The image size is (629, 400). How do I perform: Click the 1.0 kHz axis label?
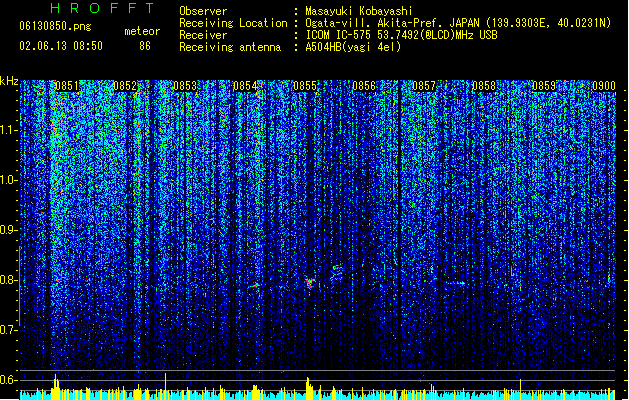[x=9, y=180]
